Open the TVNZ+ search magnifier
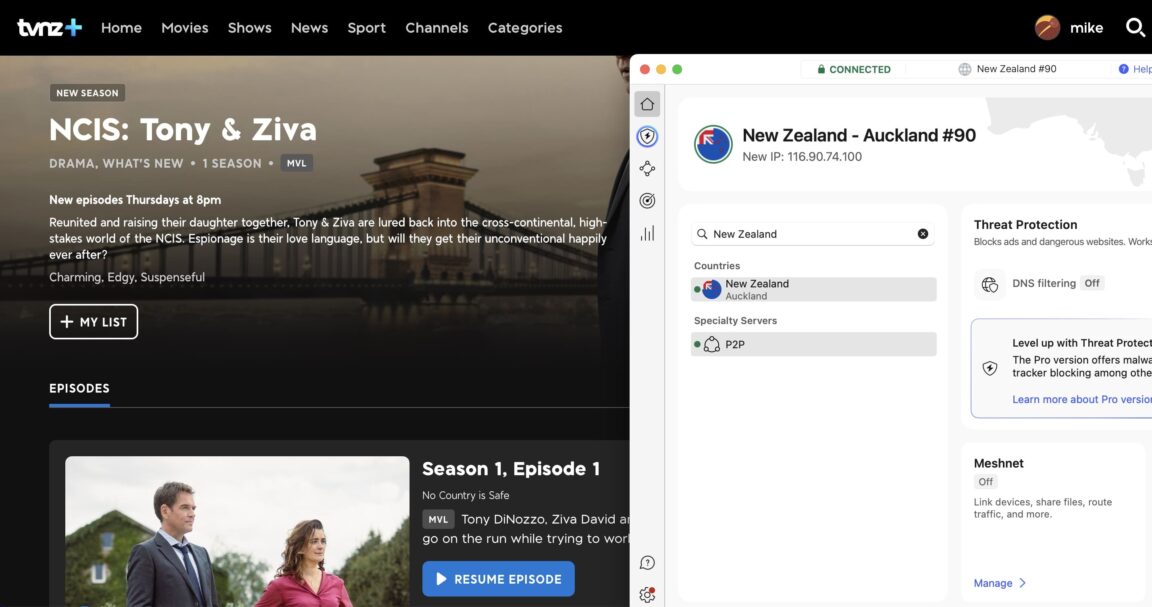The image size is (1152, 607). pos(1135,28)
